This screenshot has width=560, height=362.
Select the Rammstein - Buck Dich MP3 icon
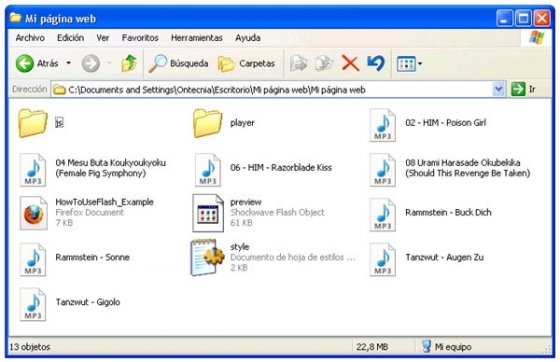(x=382, y=215)
